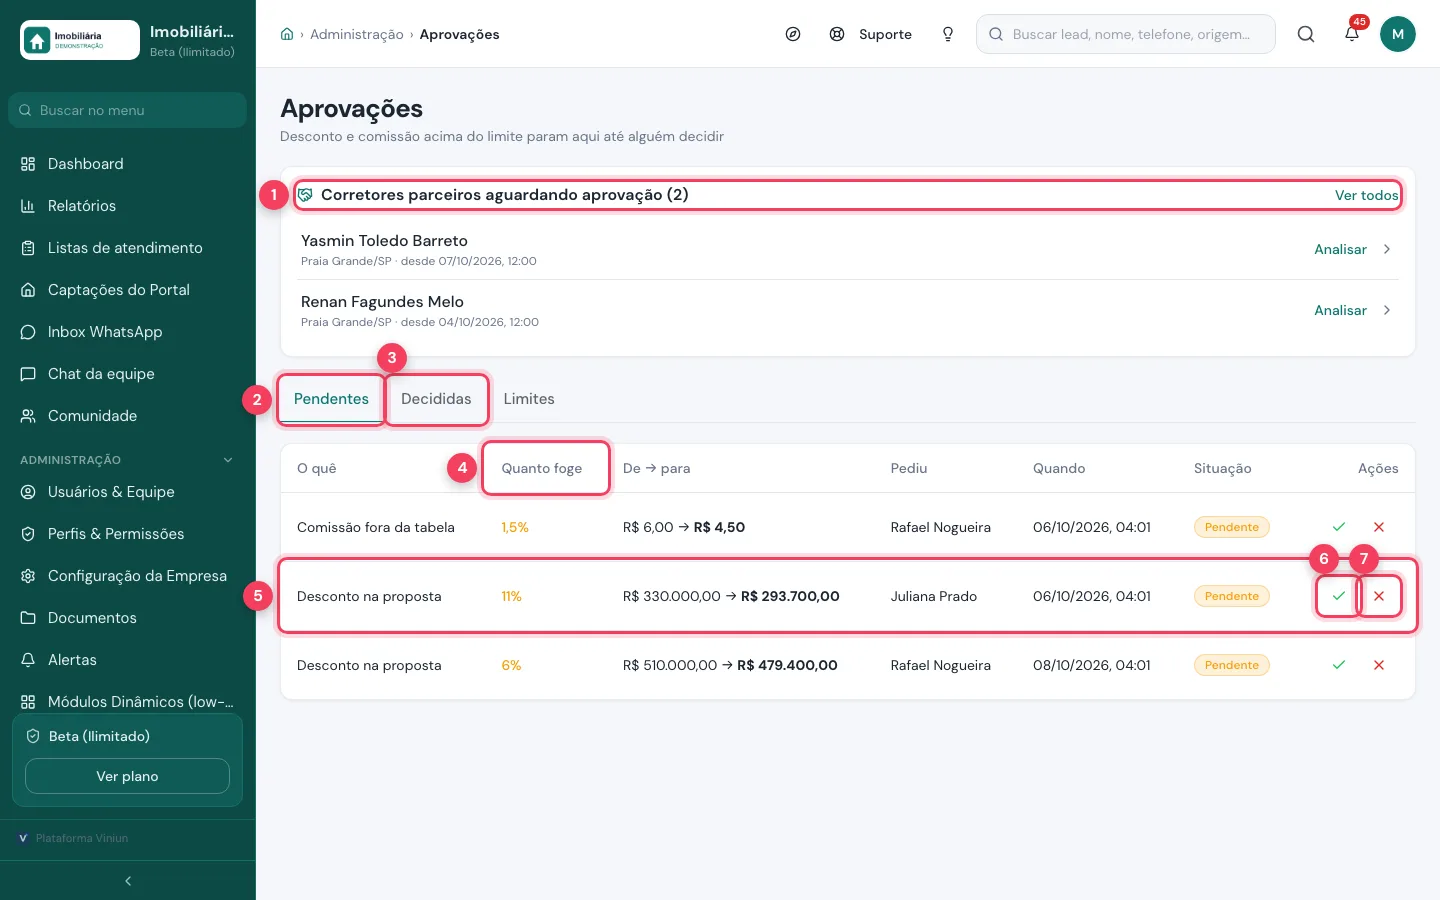Open Yasmin Toledo Barreto's Analisar chevron
Image resolution: width=1440 pixels, height=900 pixels.
pos(1387,249)
